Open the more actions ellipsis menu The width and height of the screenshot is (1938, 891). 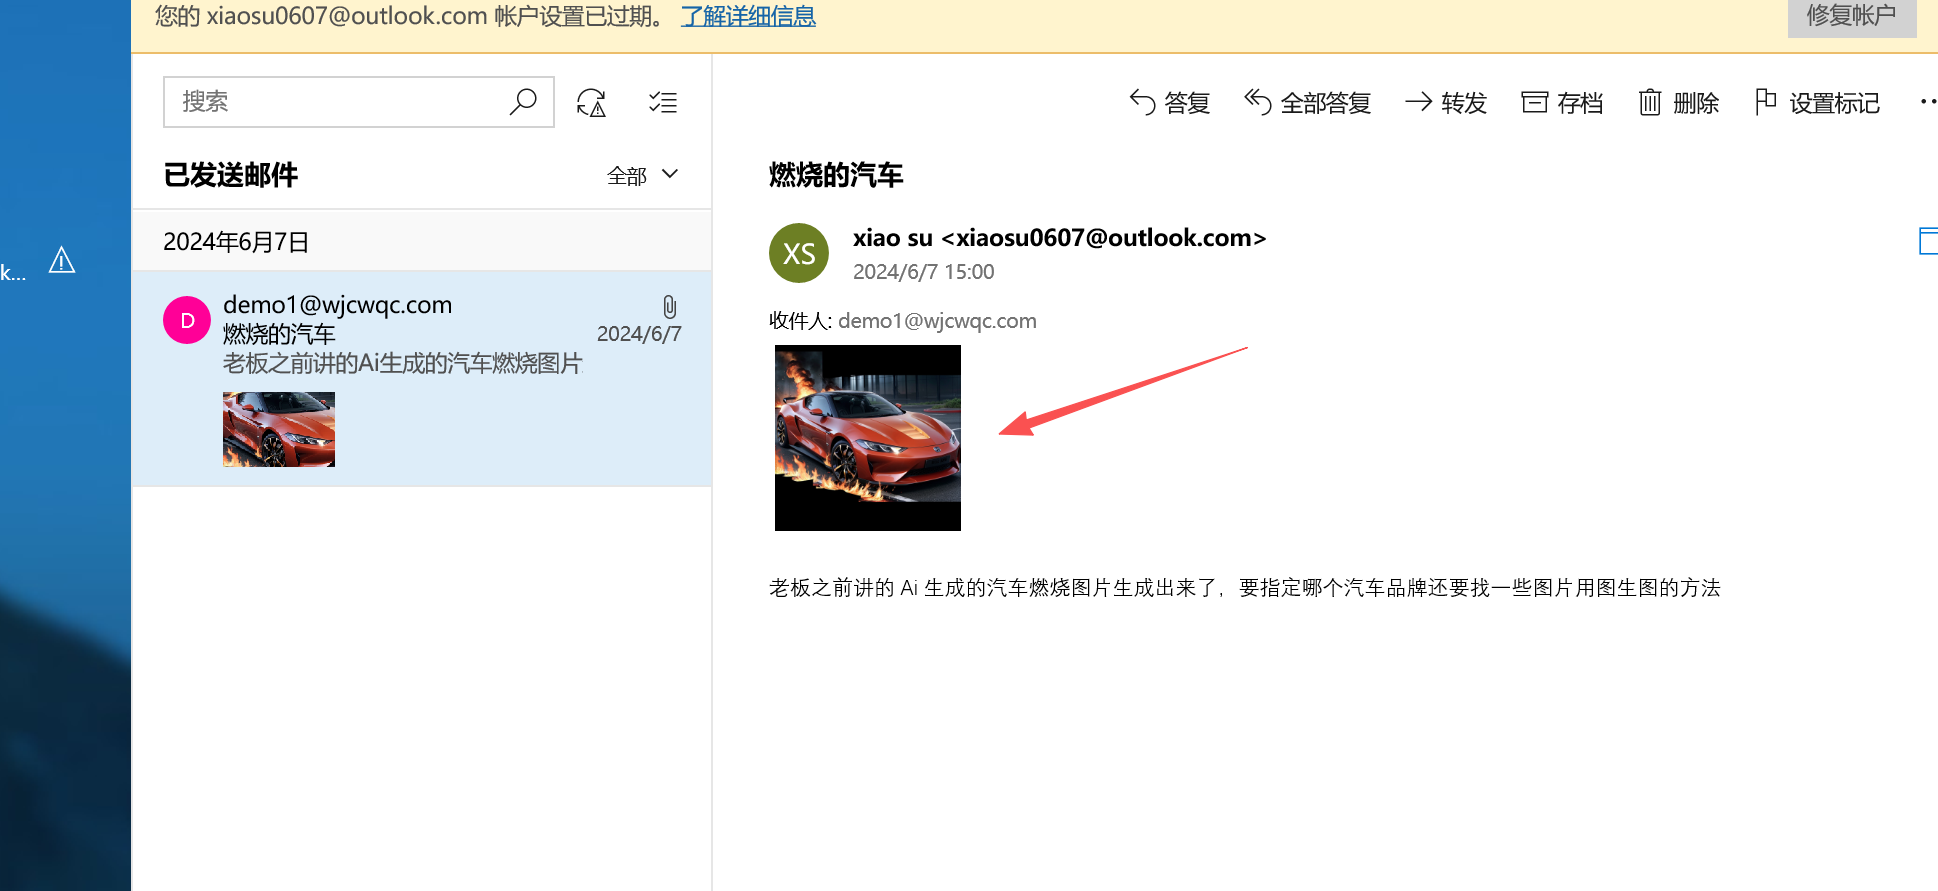click(1929, 102)
